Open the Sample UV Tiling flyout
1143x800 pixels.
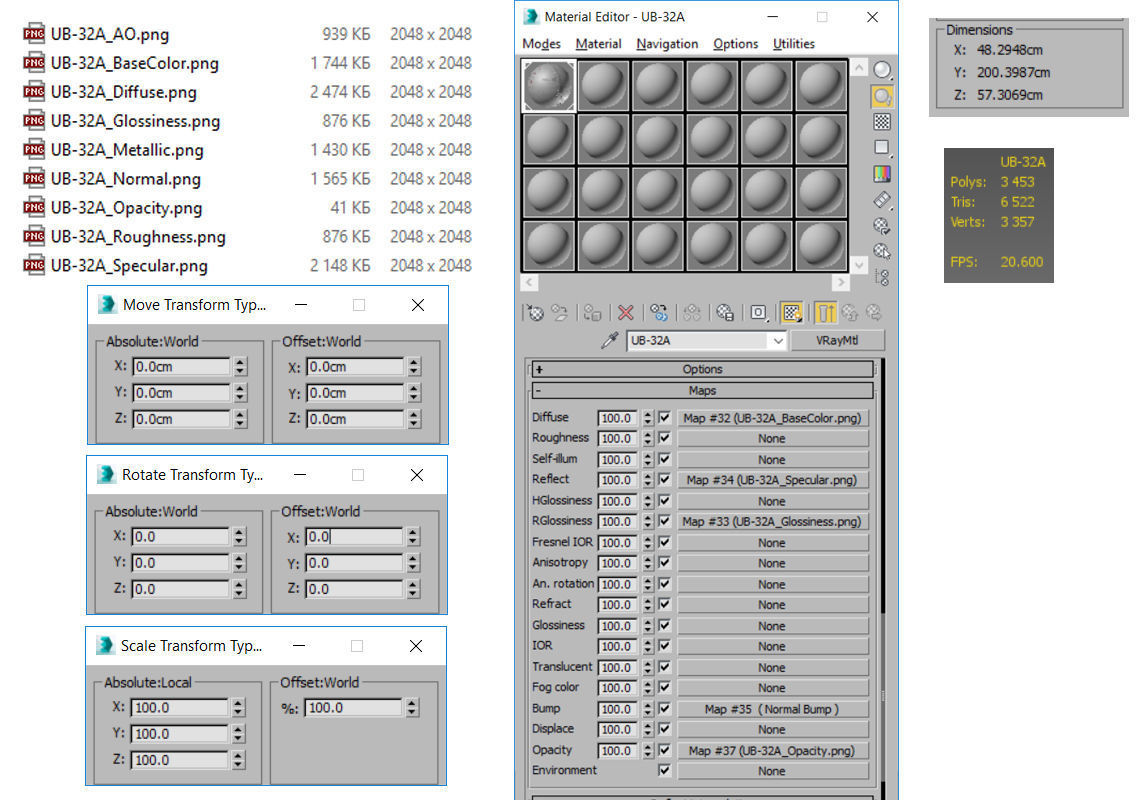click(882, 148)
